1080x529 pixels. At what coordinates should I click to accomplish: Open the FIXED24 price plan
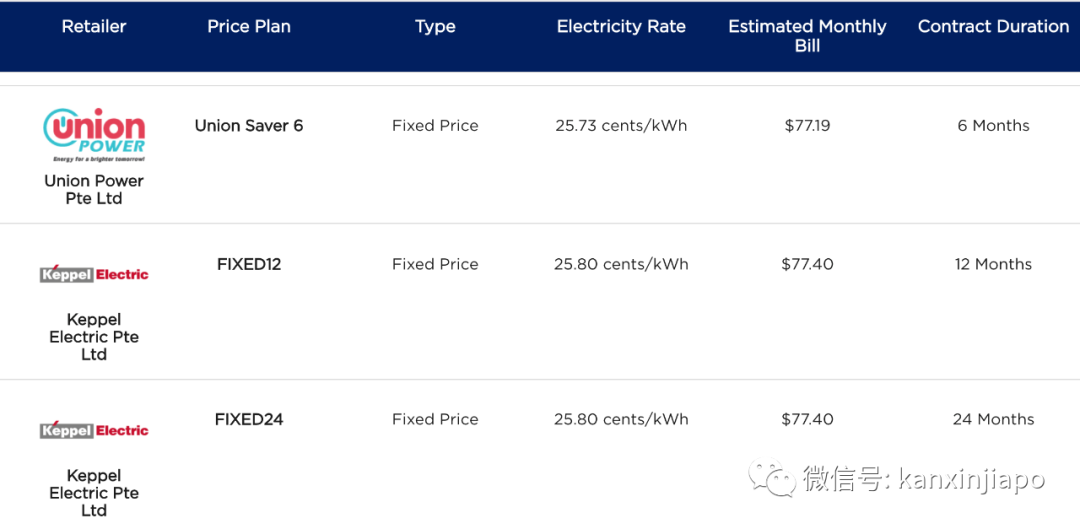(x=249, y=420)
